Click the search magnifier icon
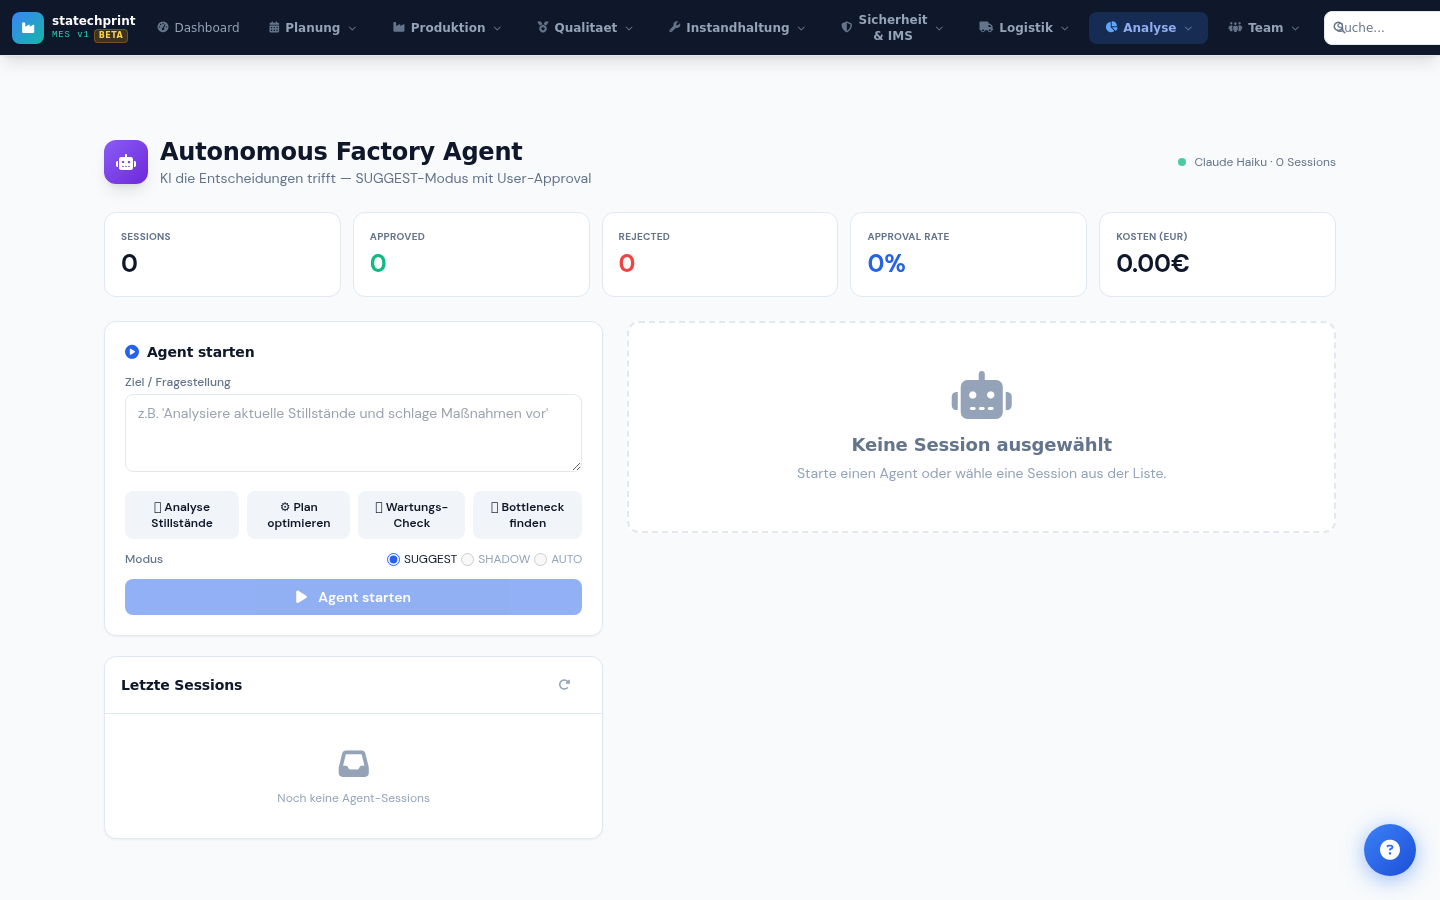Image resolution: width=1440 pixels, height=900 pixels. click(x=1339, y=28)
